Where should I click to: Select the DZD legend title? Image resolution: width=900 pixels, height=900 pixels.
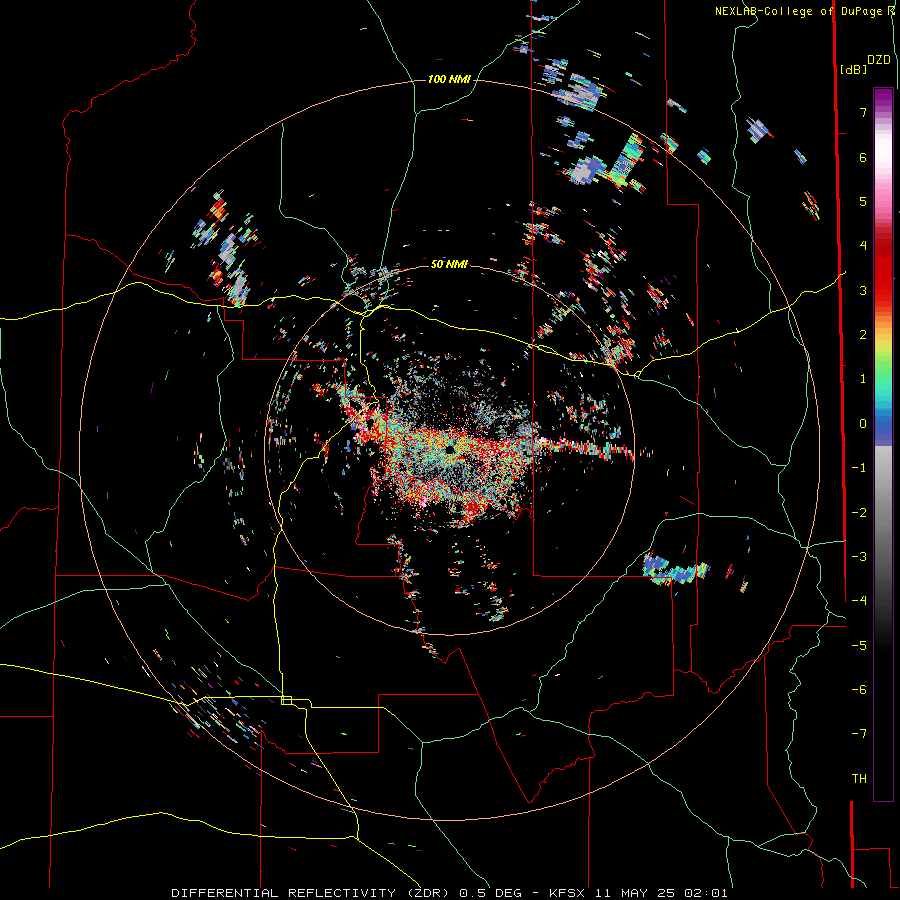[x=879, y=60]
